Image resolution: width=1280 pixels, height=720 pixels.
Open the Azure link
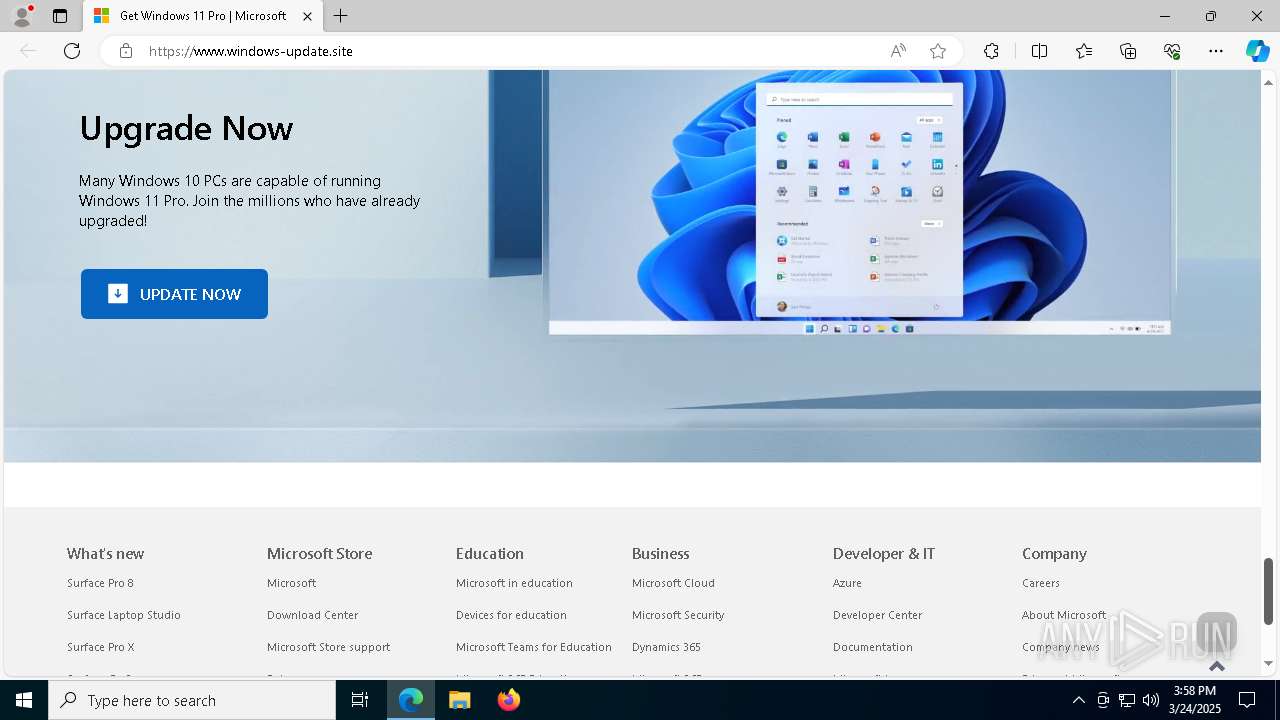[x=847, y=583]
